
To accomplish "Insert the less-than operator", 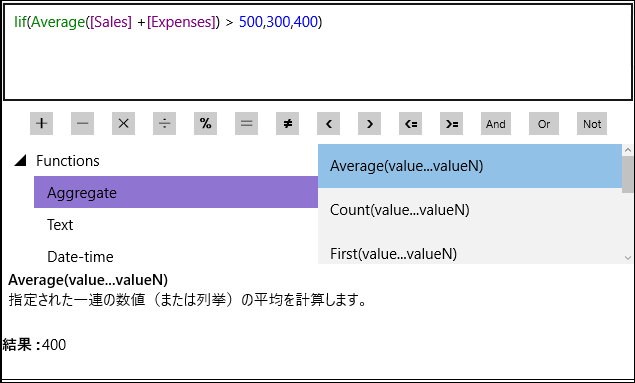I will coord(328,123).
